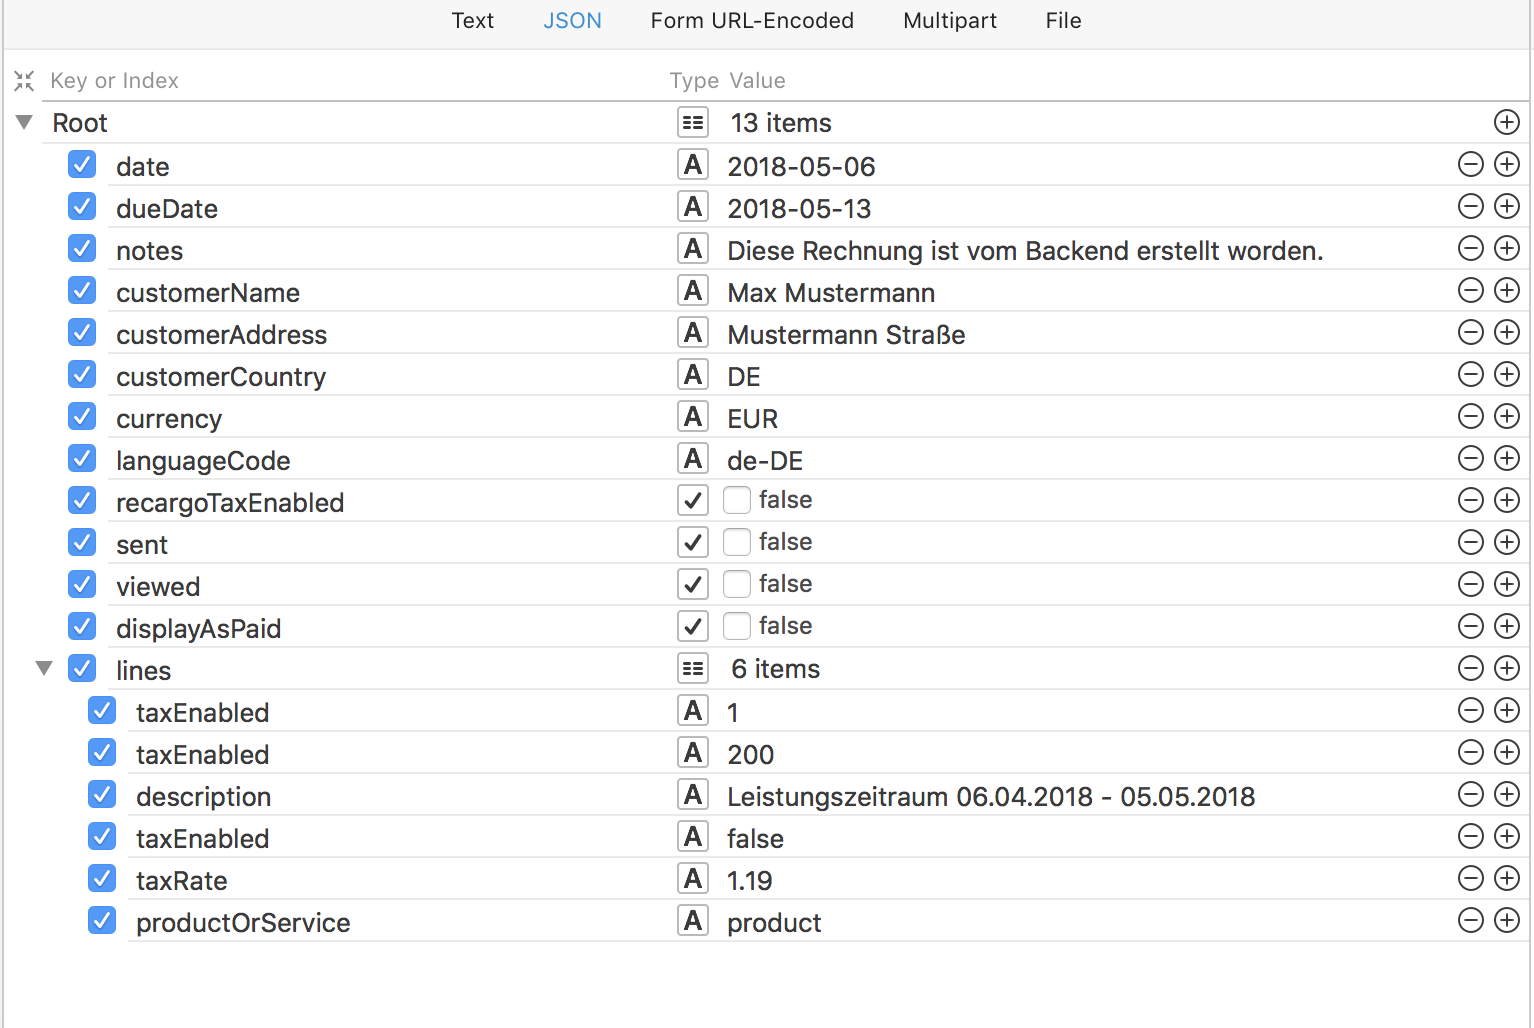Add a row after customerAddress with plus icon
Image resolution: width=1534 pixels, height=1028 pixels.
(x=1506, y=332)
